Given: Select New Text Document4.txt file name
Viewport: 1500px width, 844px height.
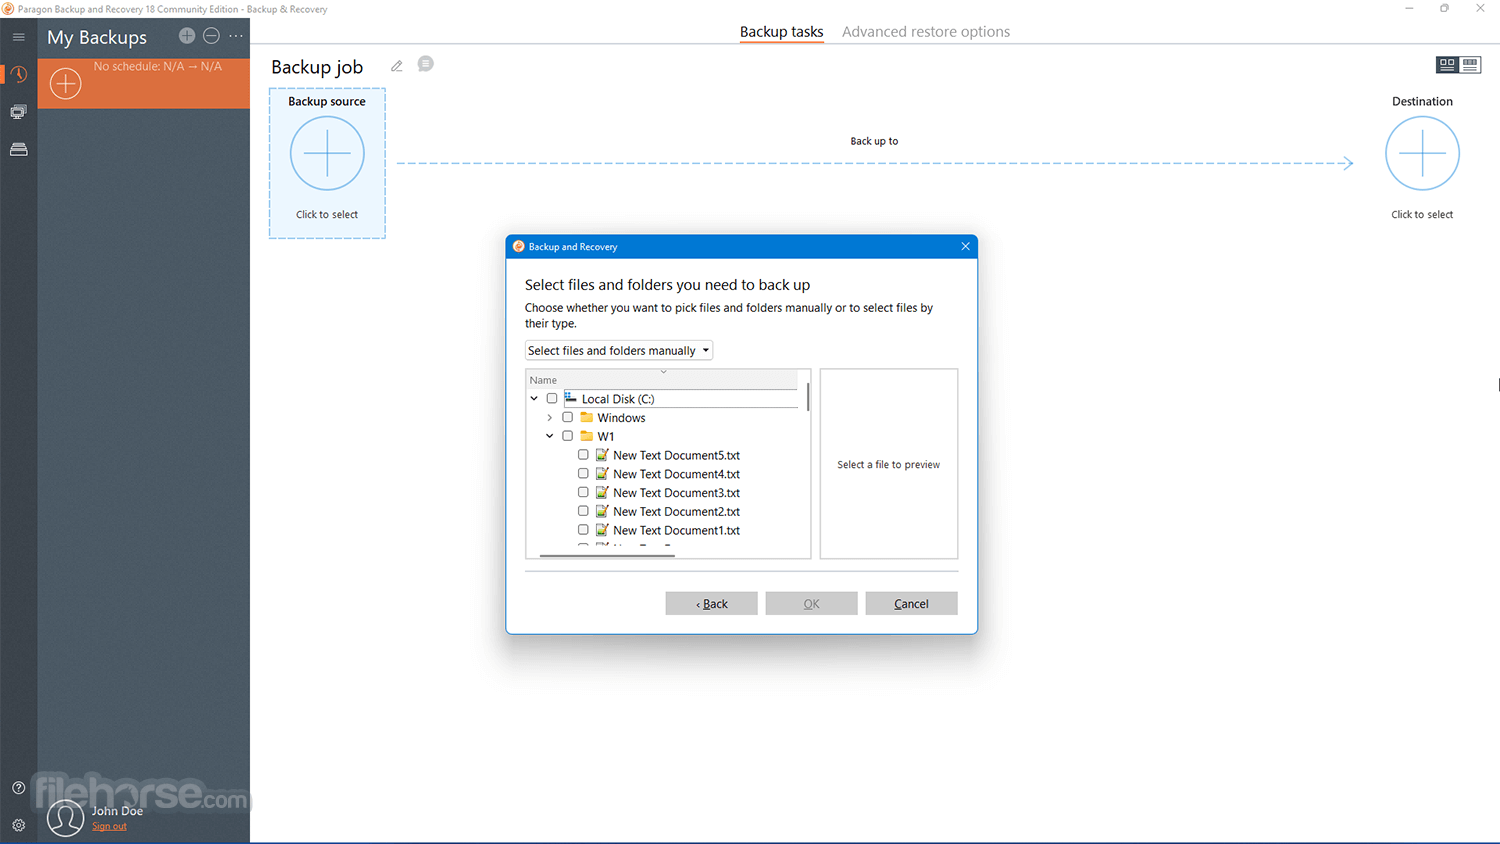Looking at the screenshot, I should 676,474.
